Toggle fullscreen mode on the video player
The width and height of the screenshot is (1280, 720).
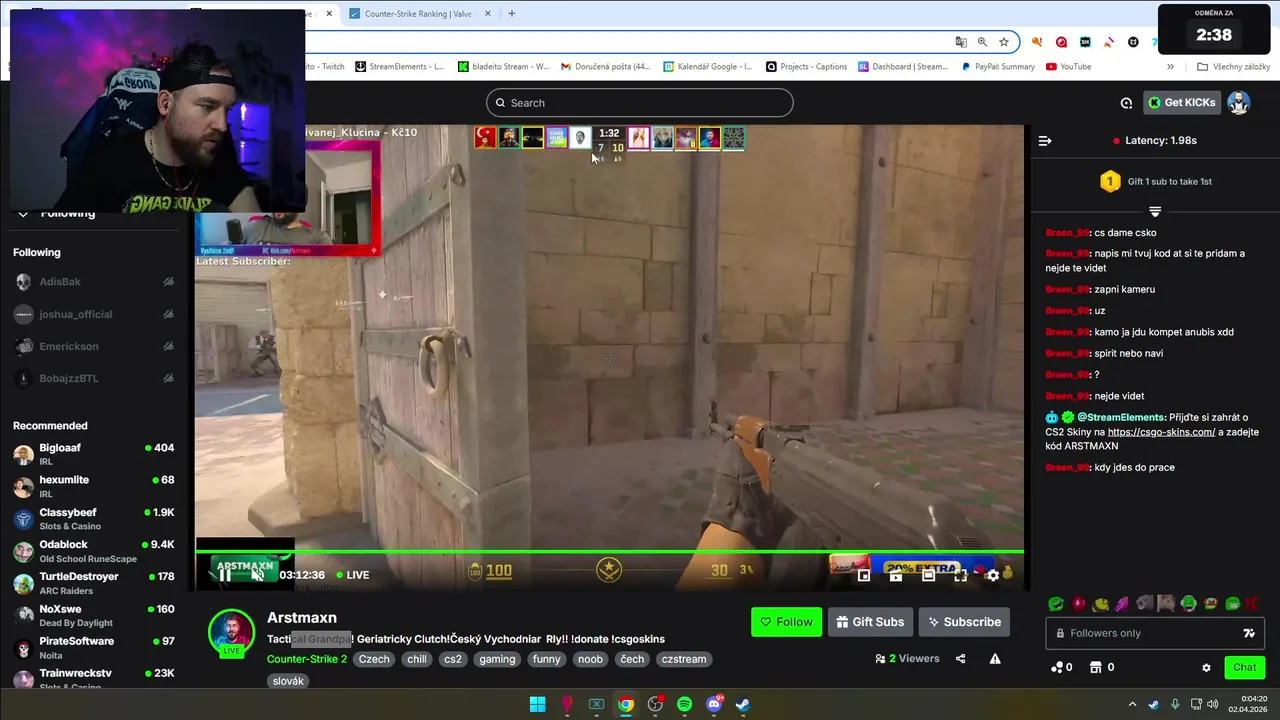(960, 575)
